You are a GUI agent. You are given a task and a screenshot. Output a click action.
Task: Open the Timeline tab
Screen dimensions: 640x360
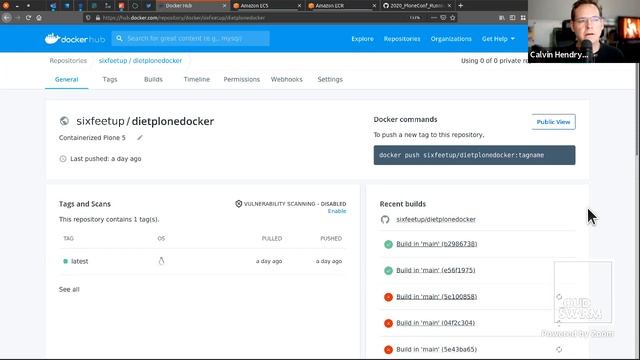197,79
